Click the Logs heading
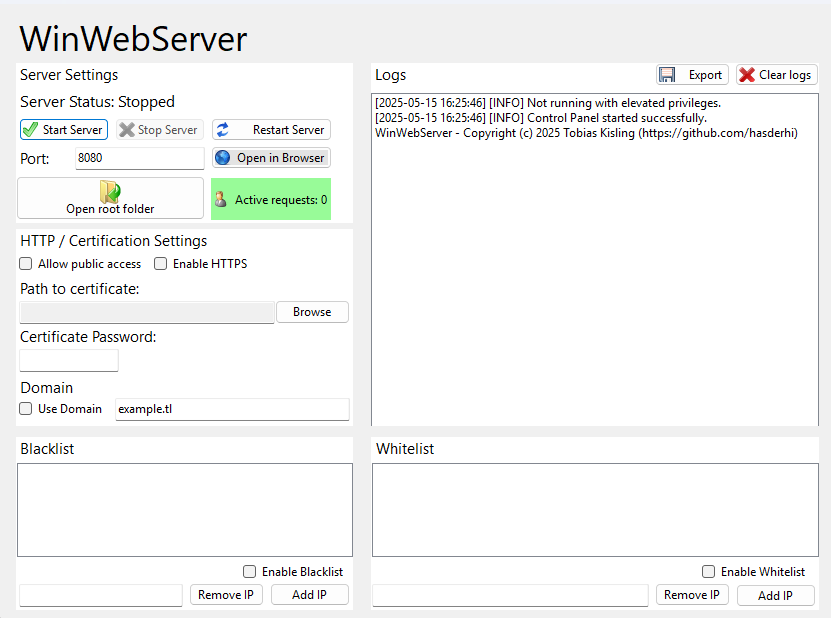 coord(391,75)
